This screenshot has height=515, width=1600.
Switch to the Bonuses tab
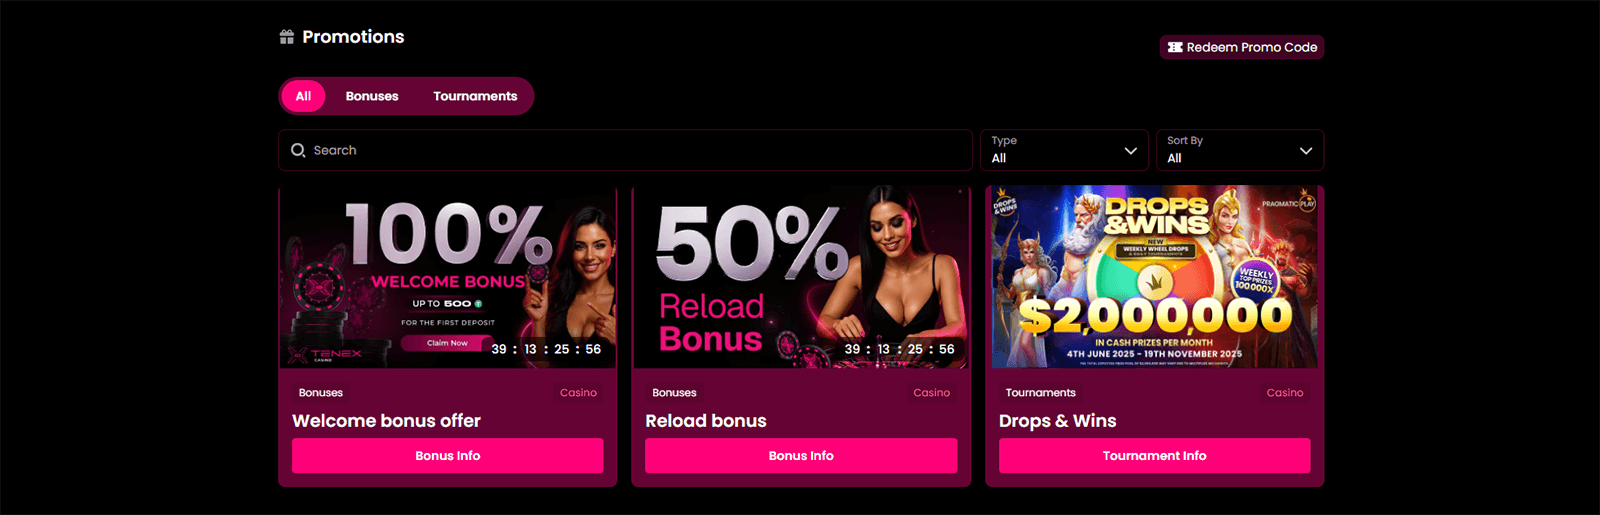[372, 96]
